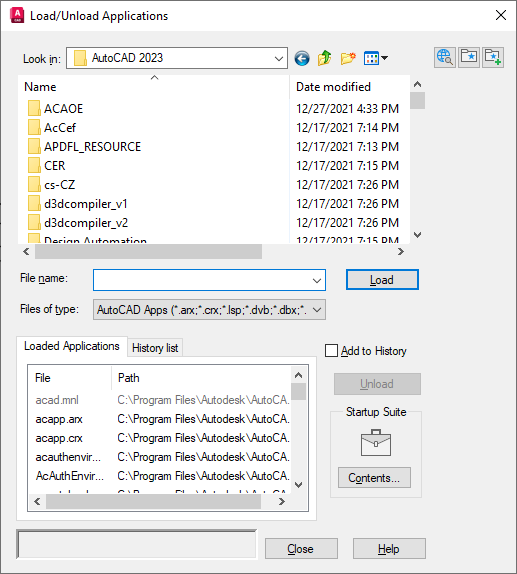This screenshot has height=574, width=517.
Task: Open the Views menu icon
Action: click(x=376, y=58)
